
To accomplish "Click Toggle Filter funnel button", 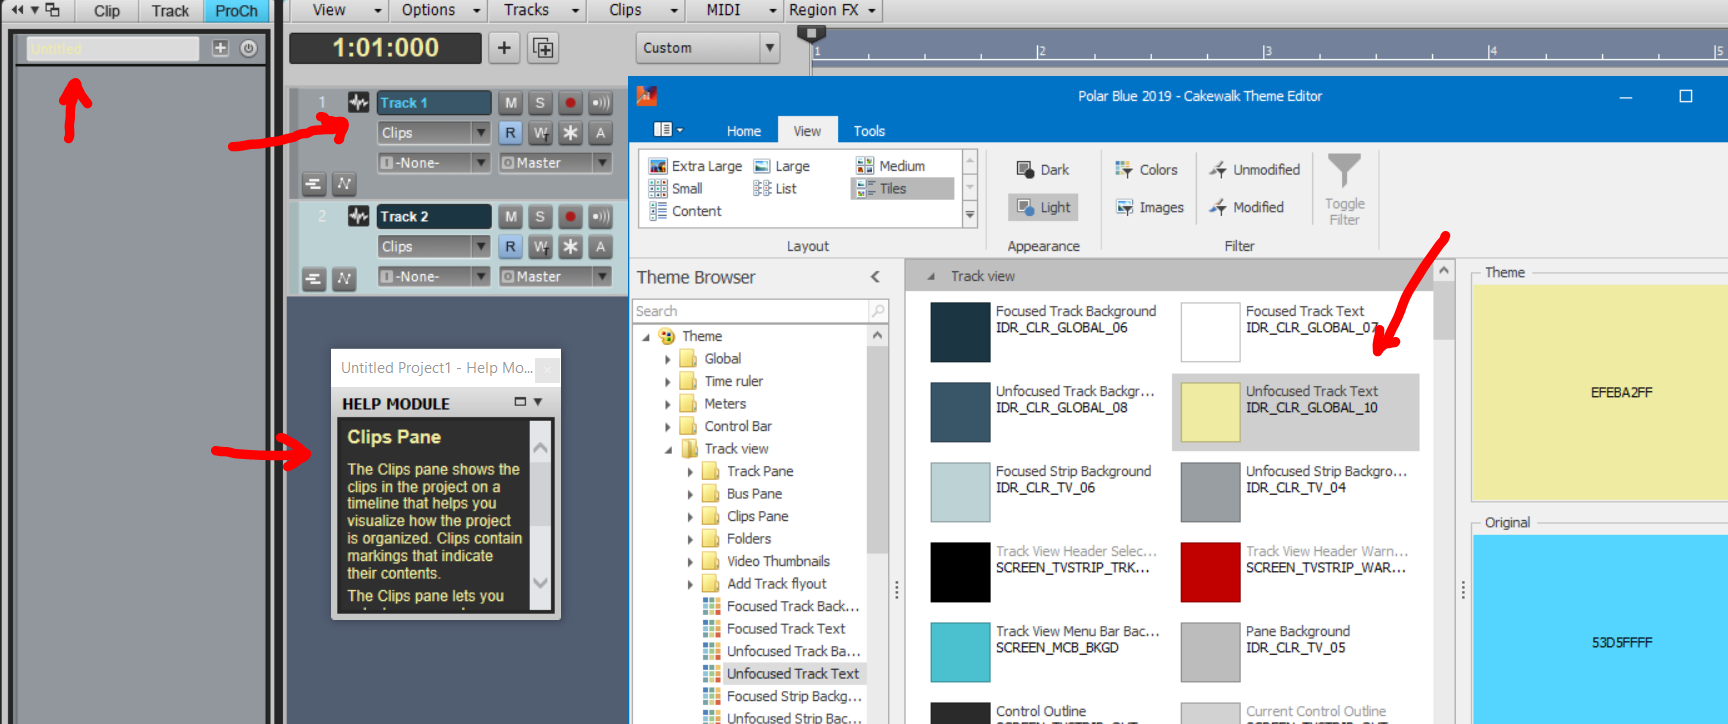I will (1344, 190).
